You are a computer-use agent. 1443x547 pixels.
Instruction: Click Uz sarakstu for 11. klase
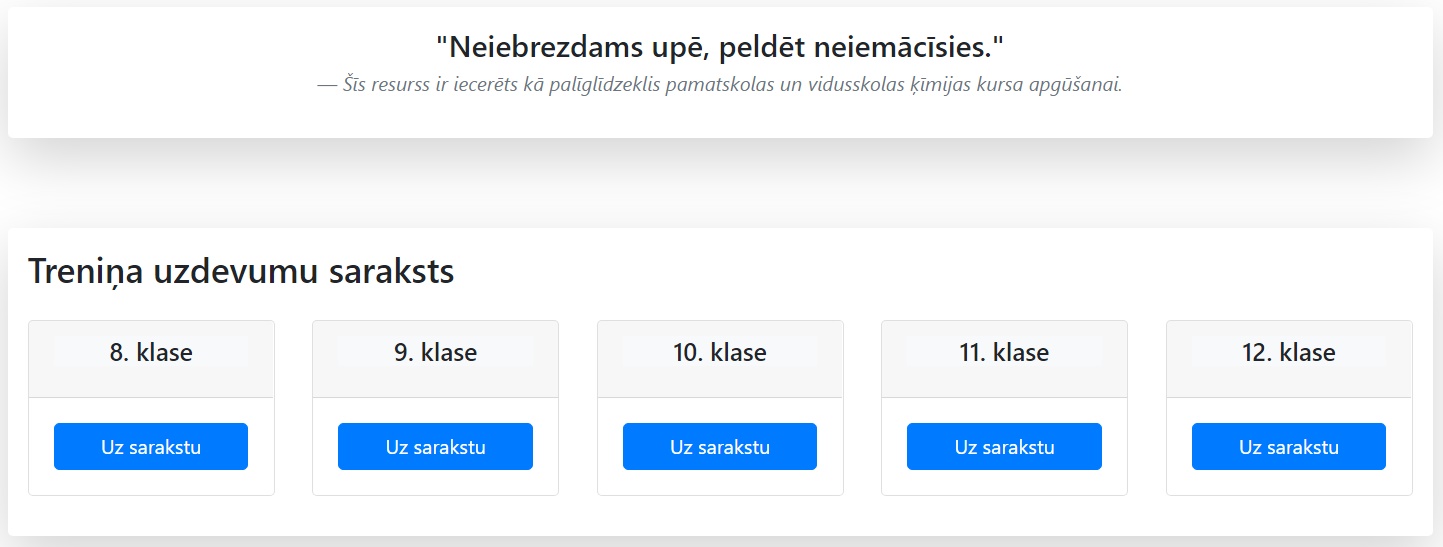pyautogui.click(x=1004, y=446)
